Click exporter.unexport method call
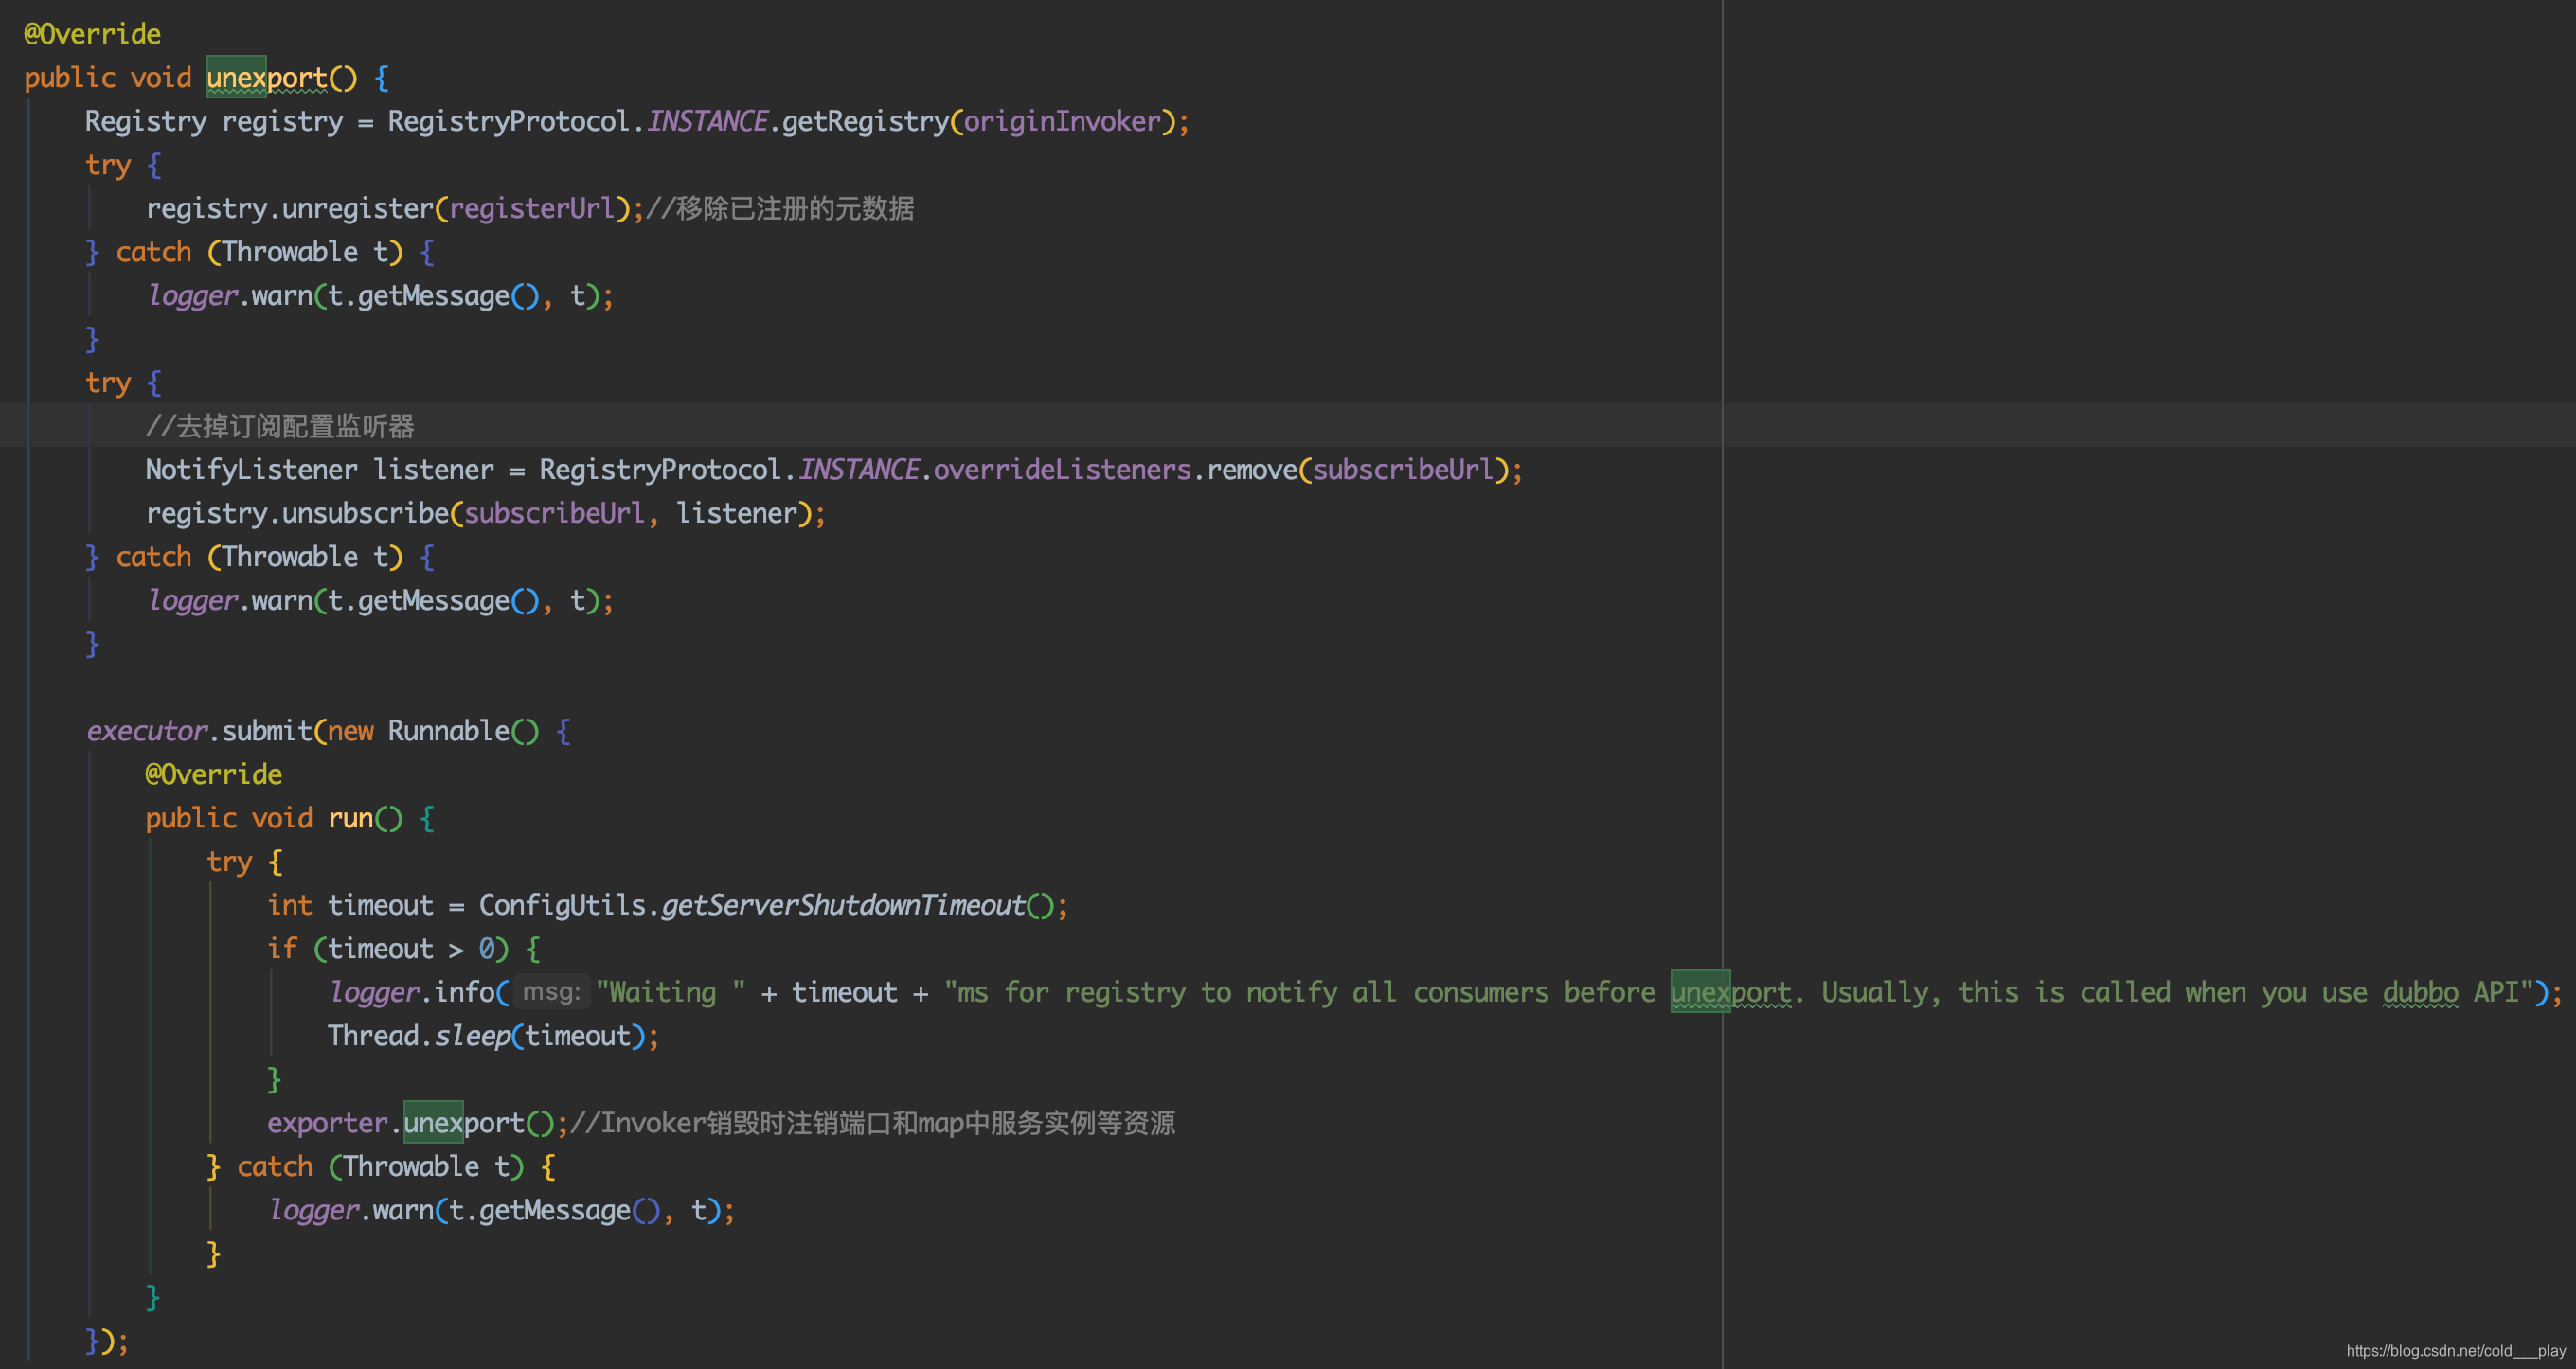This screenshot has height=1369, width=2576. pyautogui.click(x=464, y=1123)
